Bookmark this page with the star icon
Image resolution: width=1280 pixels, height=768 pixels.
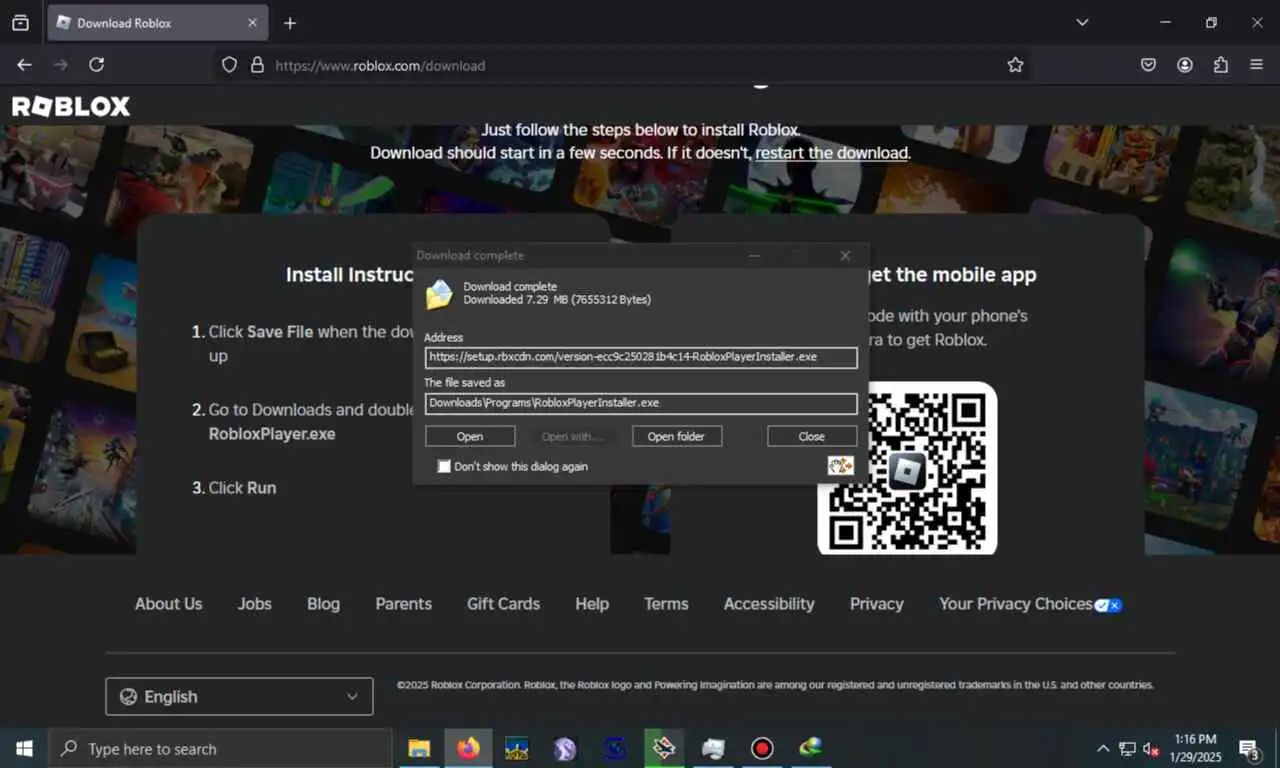click(1015, 65)
